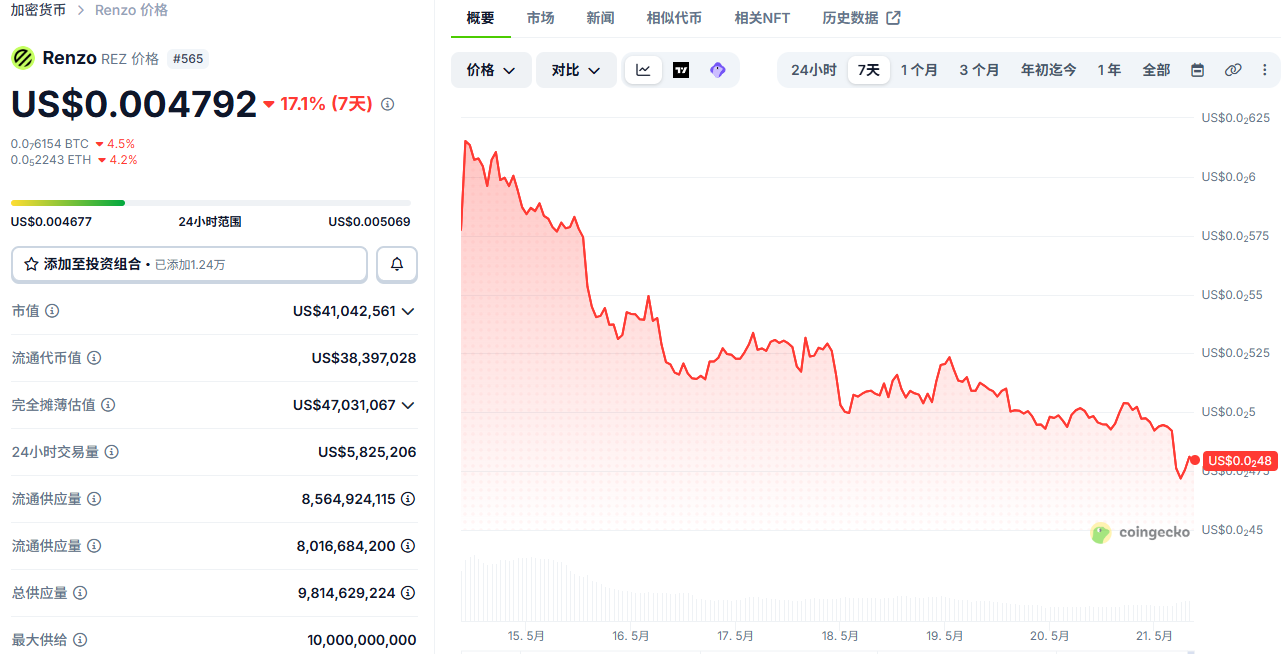This screenshot has height=654, width=1281.
Task: Click the 0.0₅2243 ETH value
Action: (51, 160)
